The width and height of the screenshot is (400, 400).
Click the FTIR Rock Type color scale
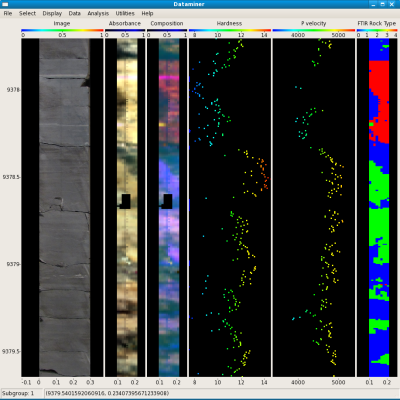coord(377,30)
